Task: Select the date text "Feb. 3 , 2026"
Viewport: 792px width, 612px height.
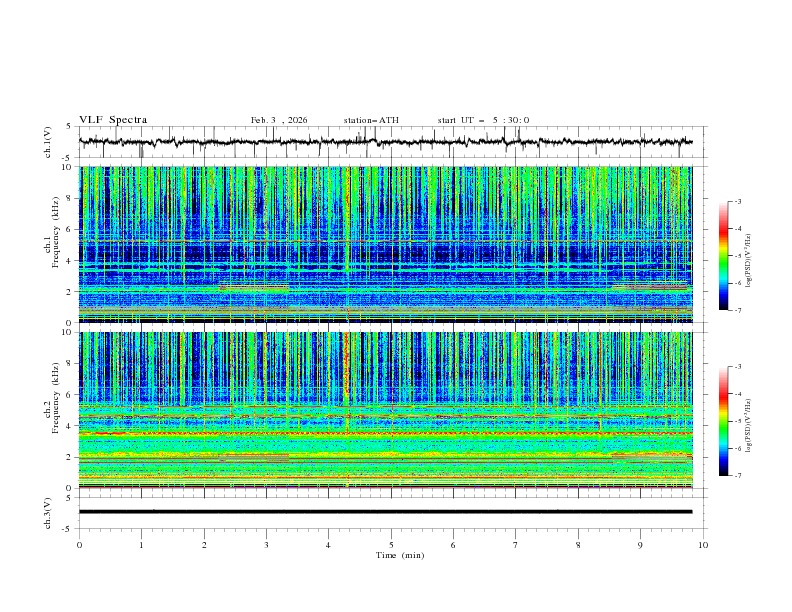Action: click(279, 120)
